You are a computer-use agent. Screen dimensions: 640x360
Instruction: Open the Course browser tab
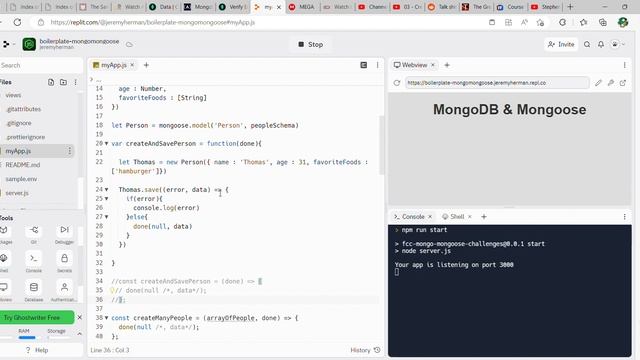[x=511, y=7]
